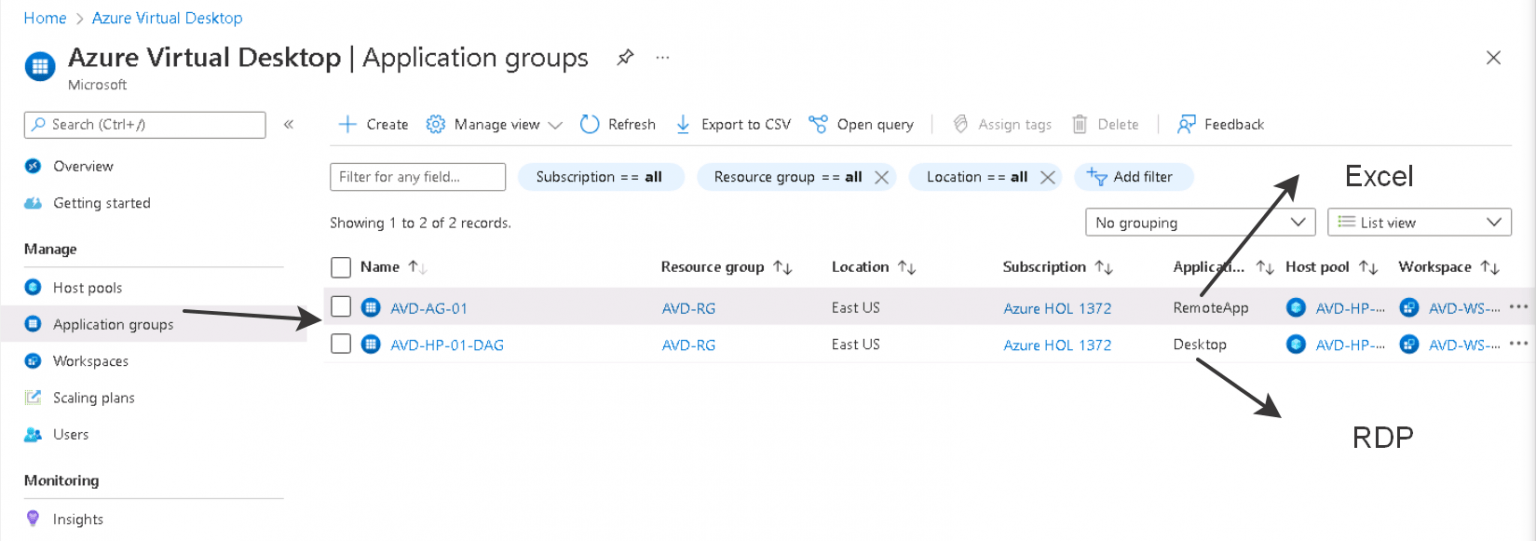The image size is (1536, 541).
Task: Focus the Filter for any field box
Action: click(418, 177)
